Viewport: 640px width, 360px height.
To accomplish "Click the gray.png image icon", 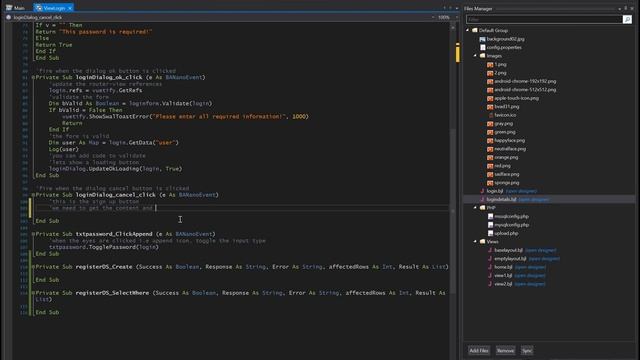I will pos(490,124).
